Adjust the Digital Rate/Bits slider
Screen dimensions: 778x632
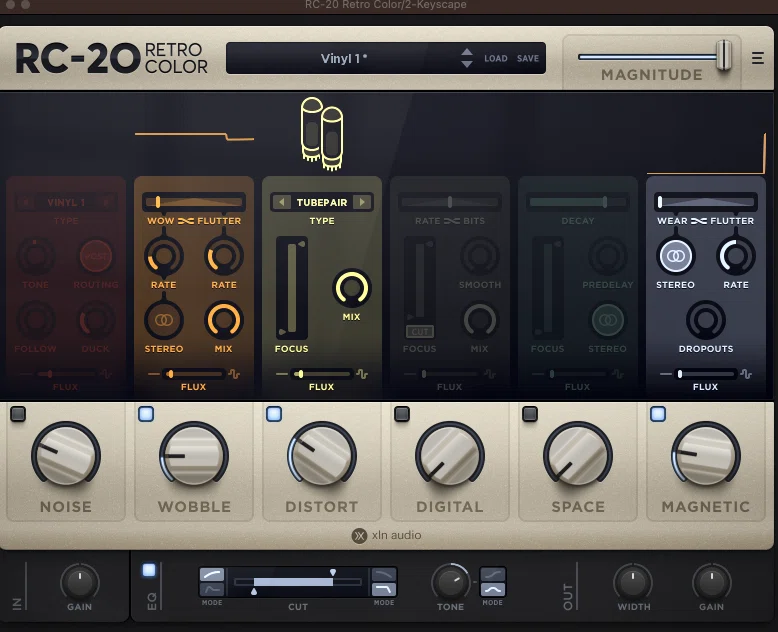[450, 202]
